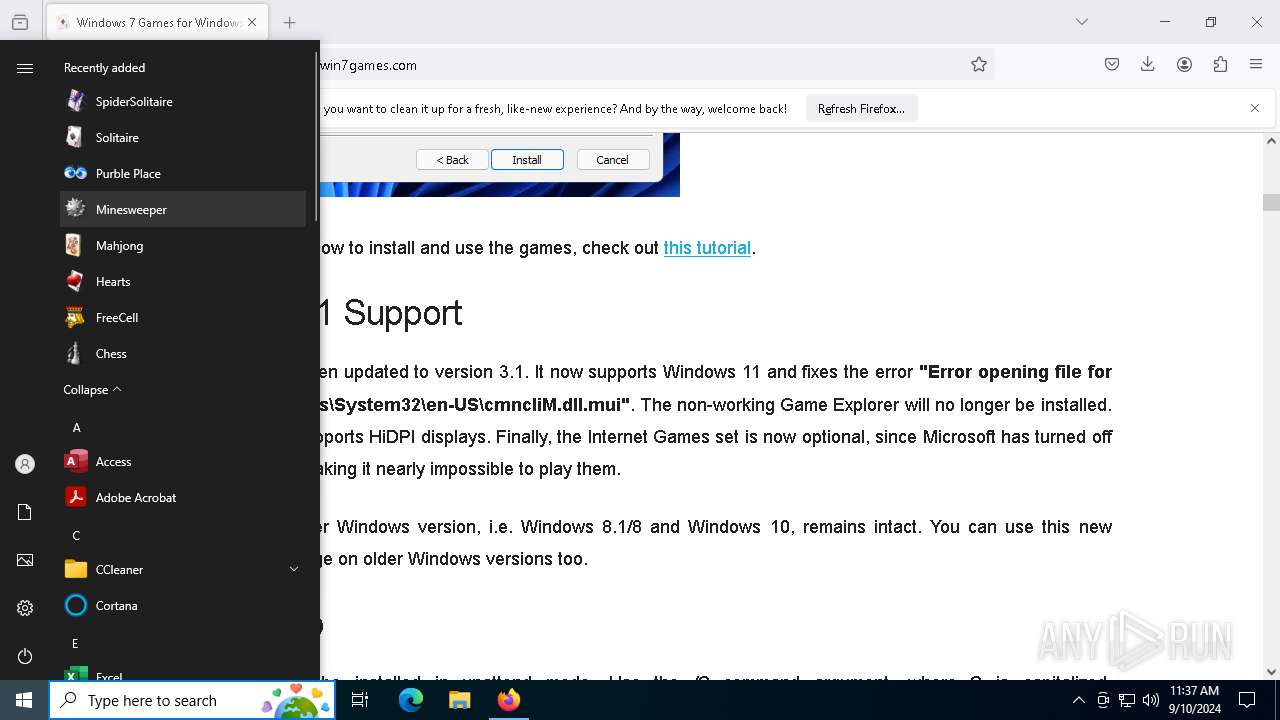Click the Refresh Firefox button
This screenshot has width=1280, height=720.
click(x=861, y=108)
